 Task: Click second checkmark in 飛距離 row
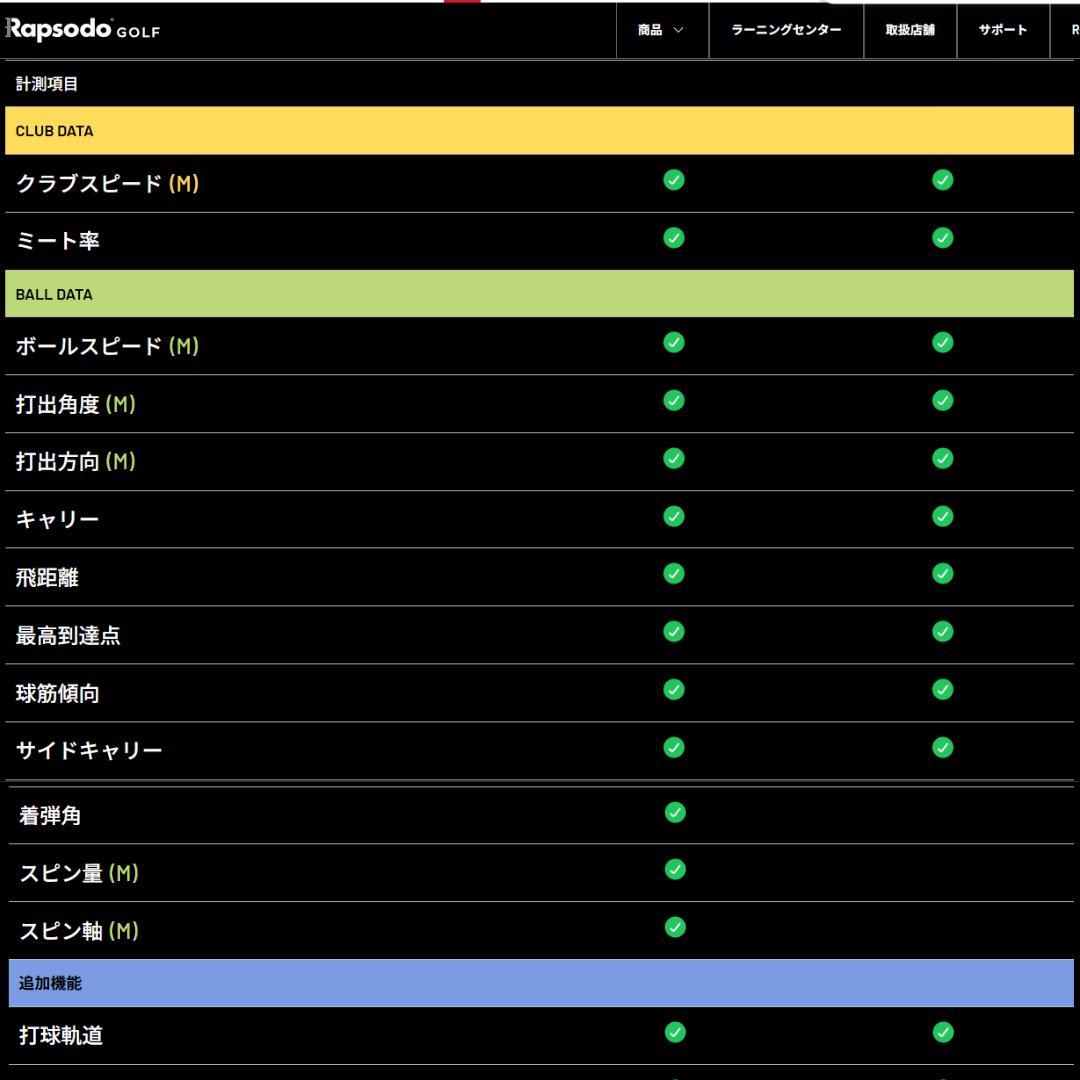pos(942,573)
